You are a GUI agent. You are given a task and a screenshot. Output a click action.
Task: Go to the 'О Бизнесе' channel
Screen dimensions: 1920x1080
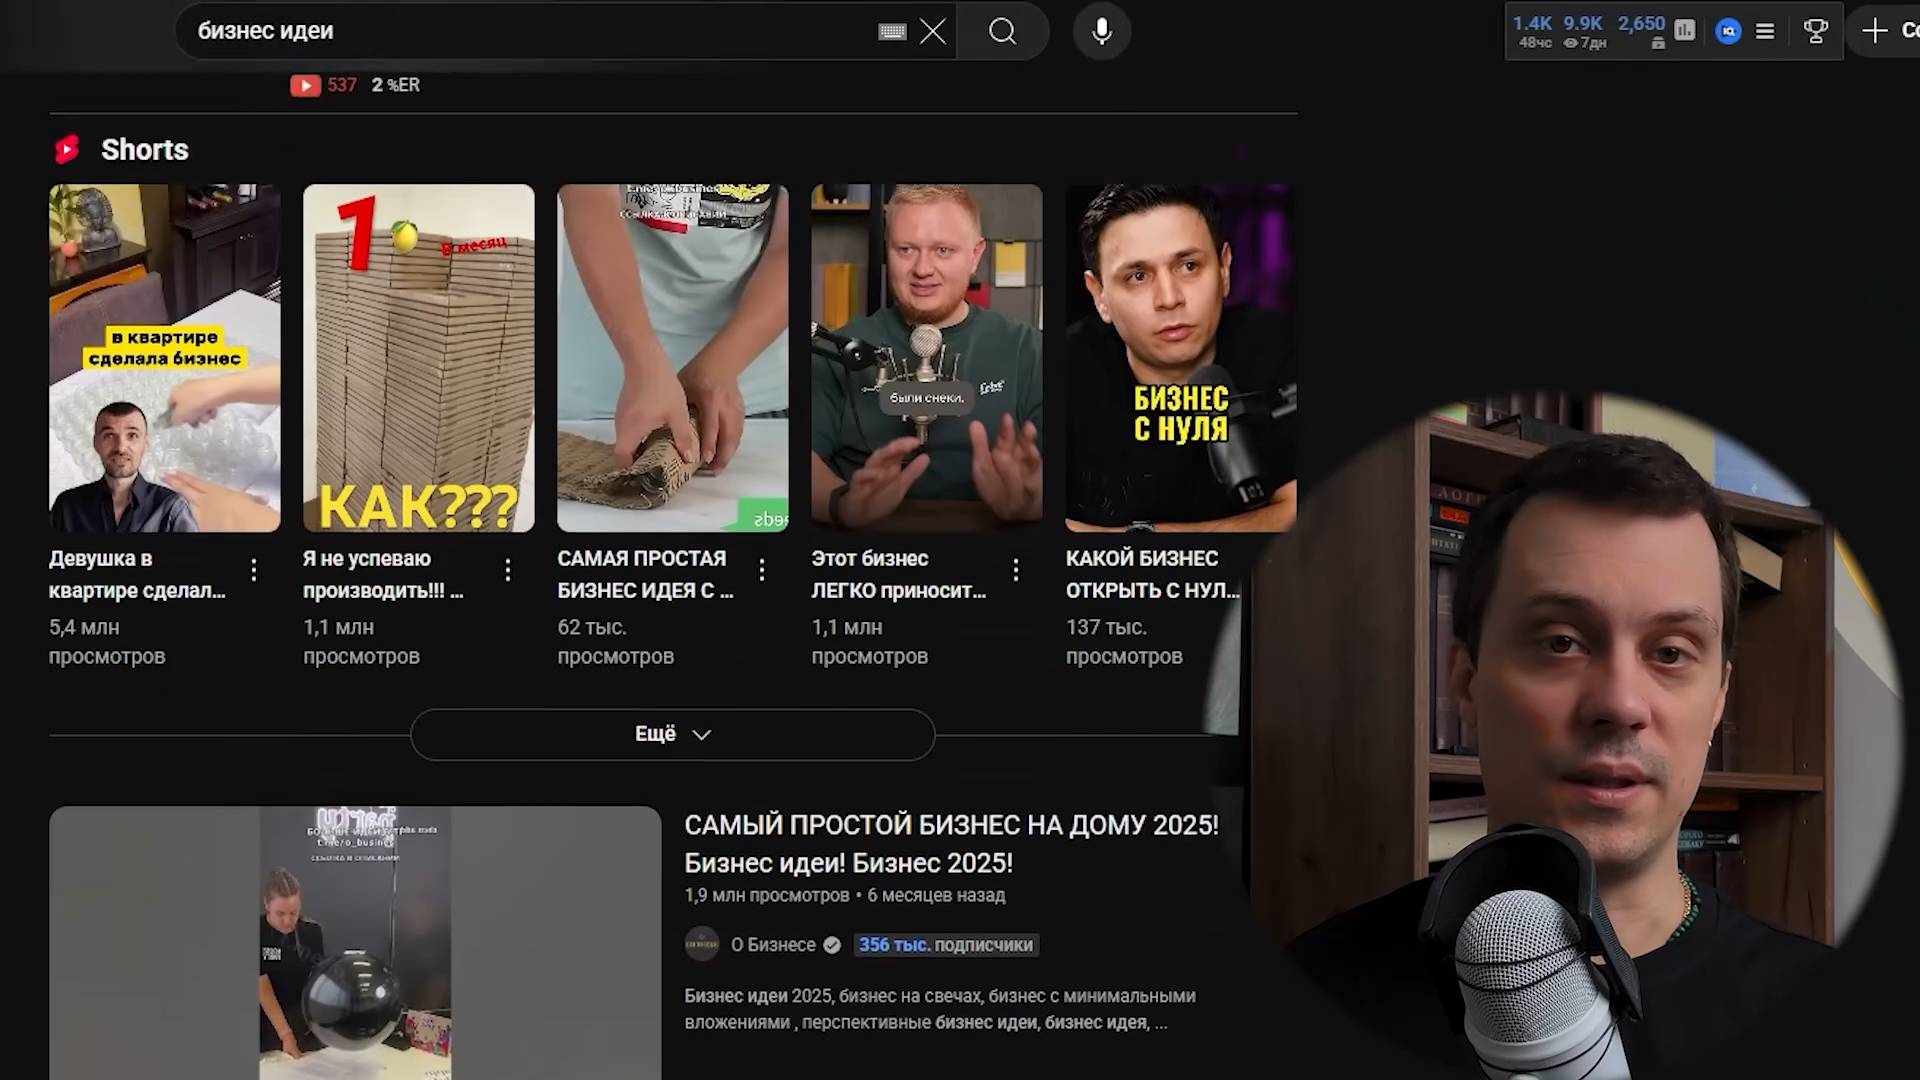pyautogui.click(x=772, y=945)
